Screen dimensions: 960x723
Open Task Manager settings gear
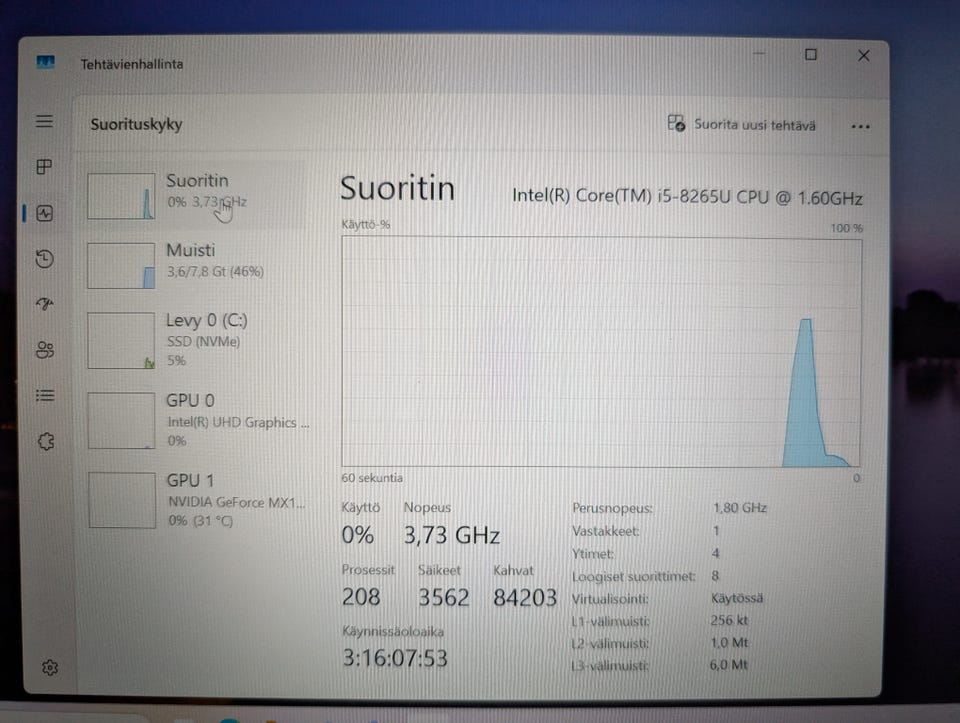pyautogui.click(x=50, y=667)
